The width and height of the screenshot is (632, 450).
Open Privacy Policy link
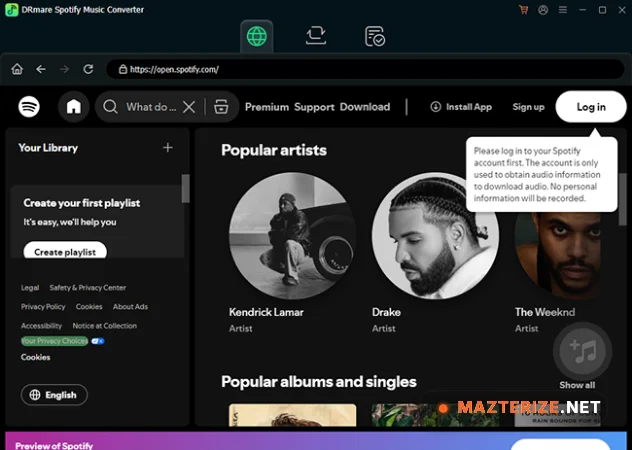point(43,306)
